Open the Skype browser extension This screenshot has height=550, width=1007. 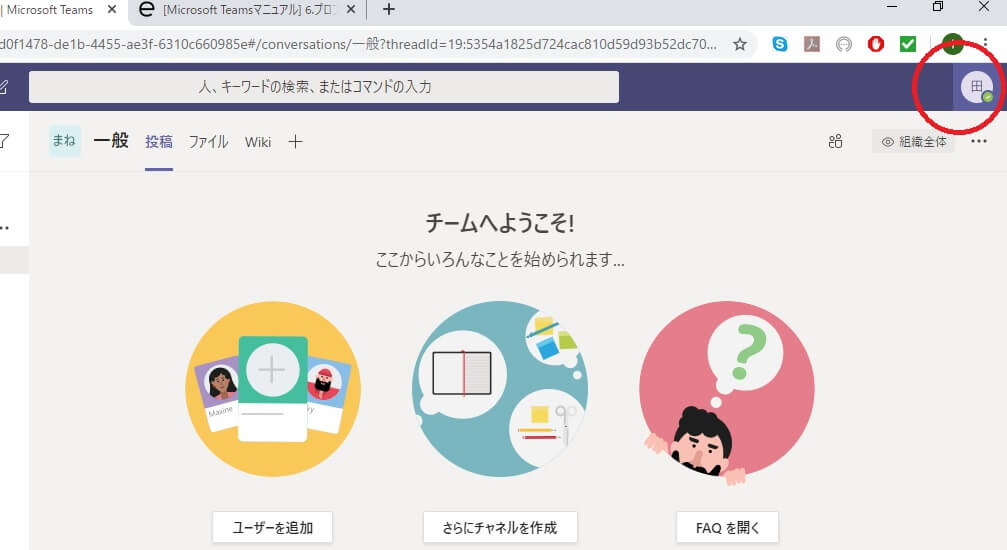pos(779,44)
